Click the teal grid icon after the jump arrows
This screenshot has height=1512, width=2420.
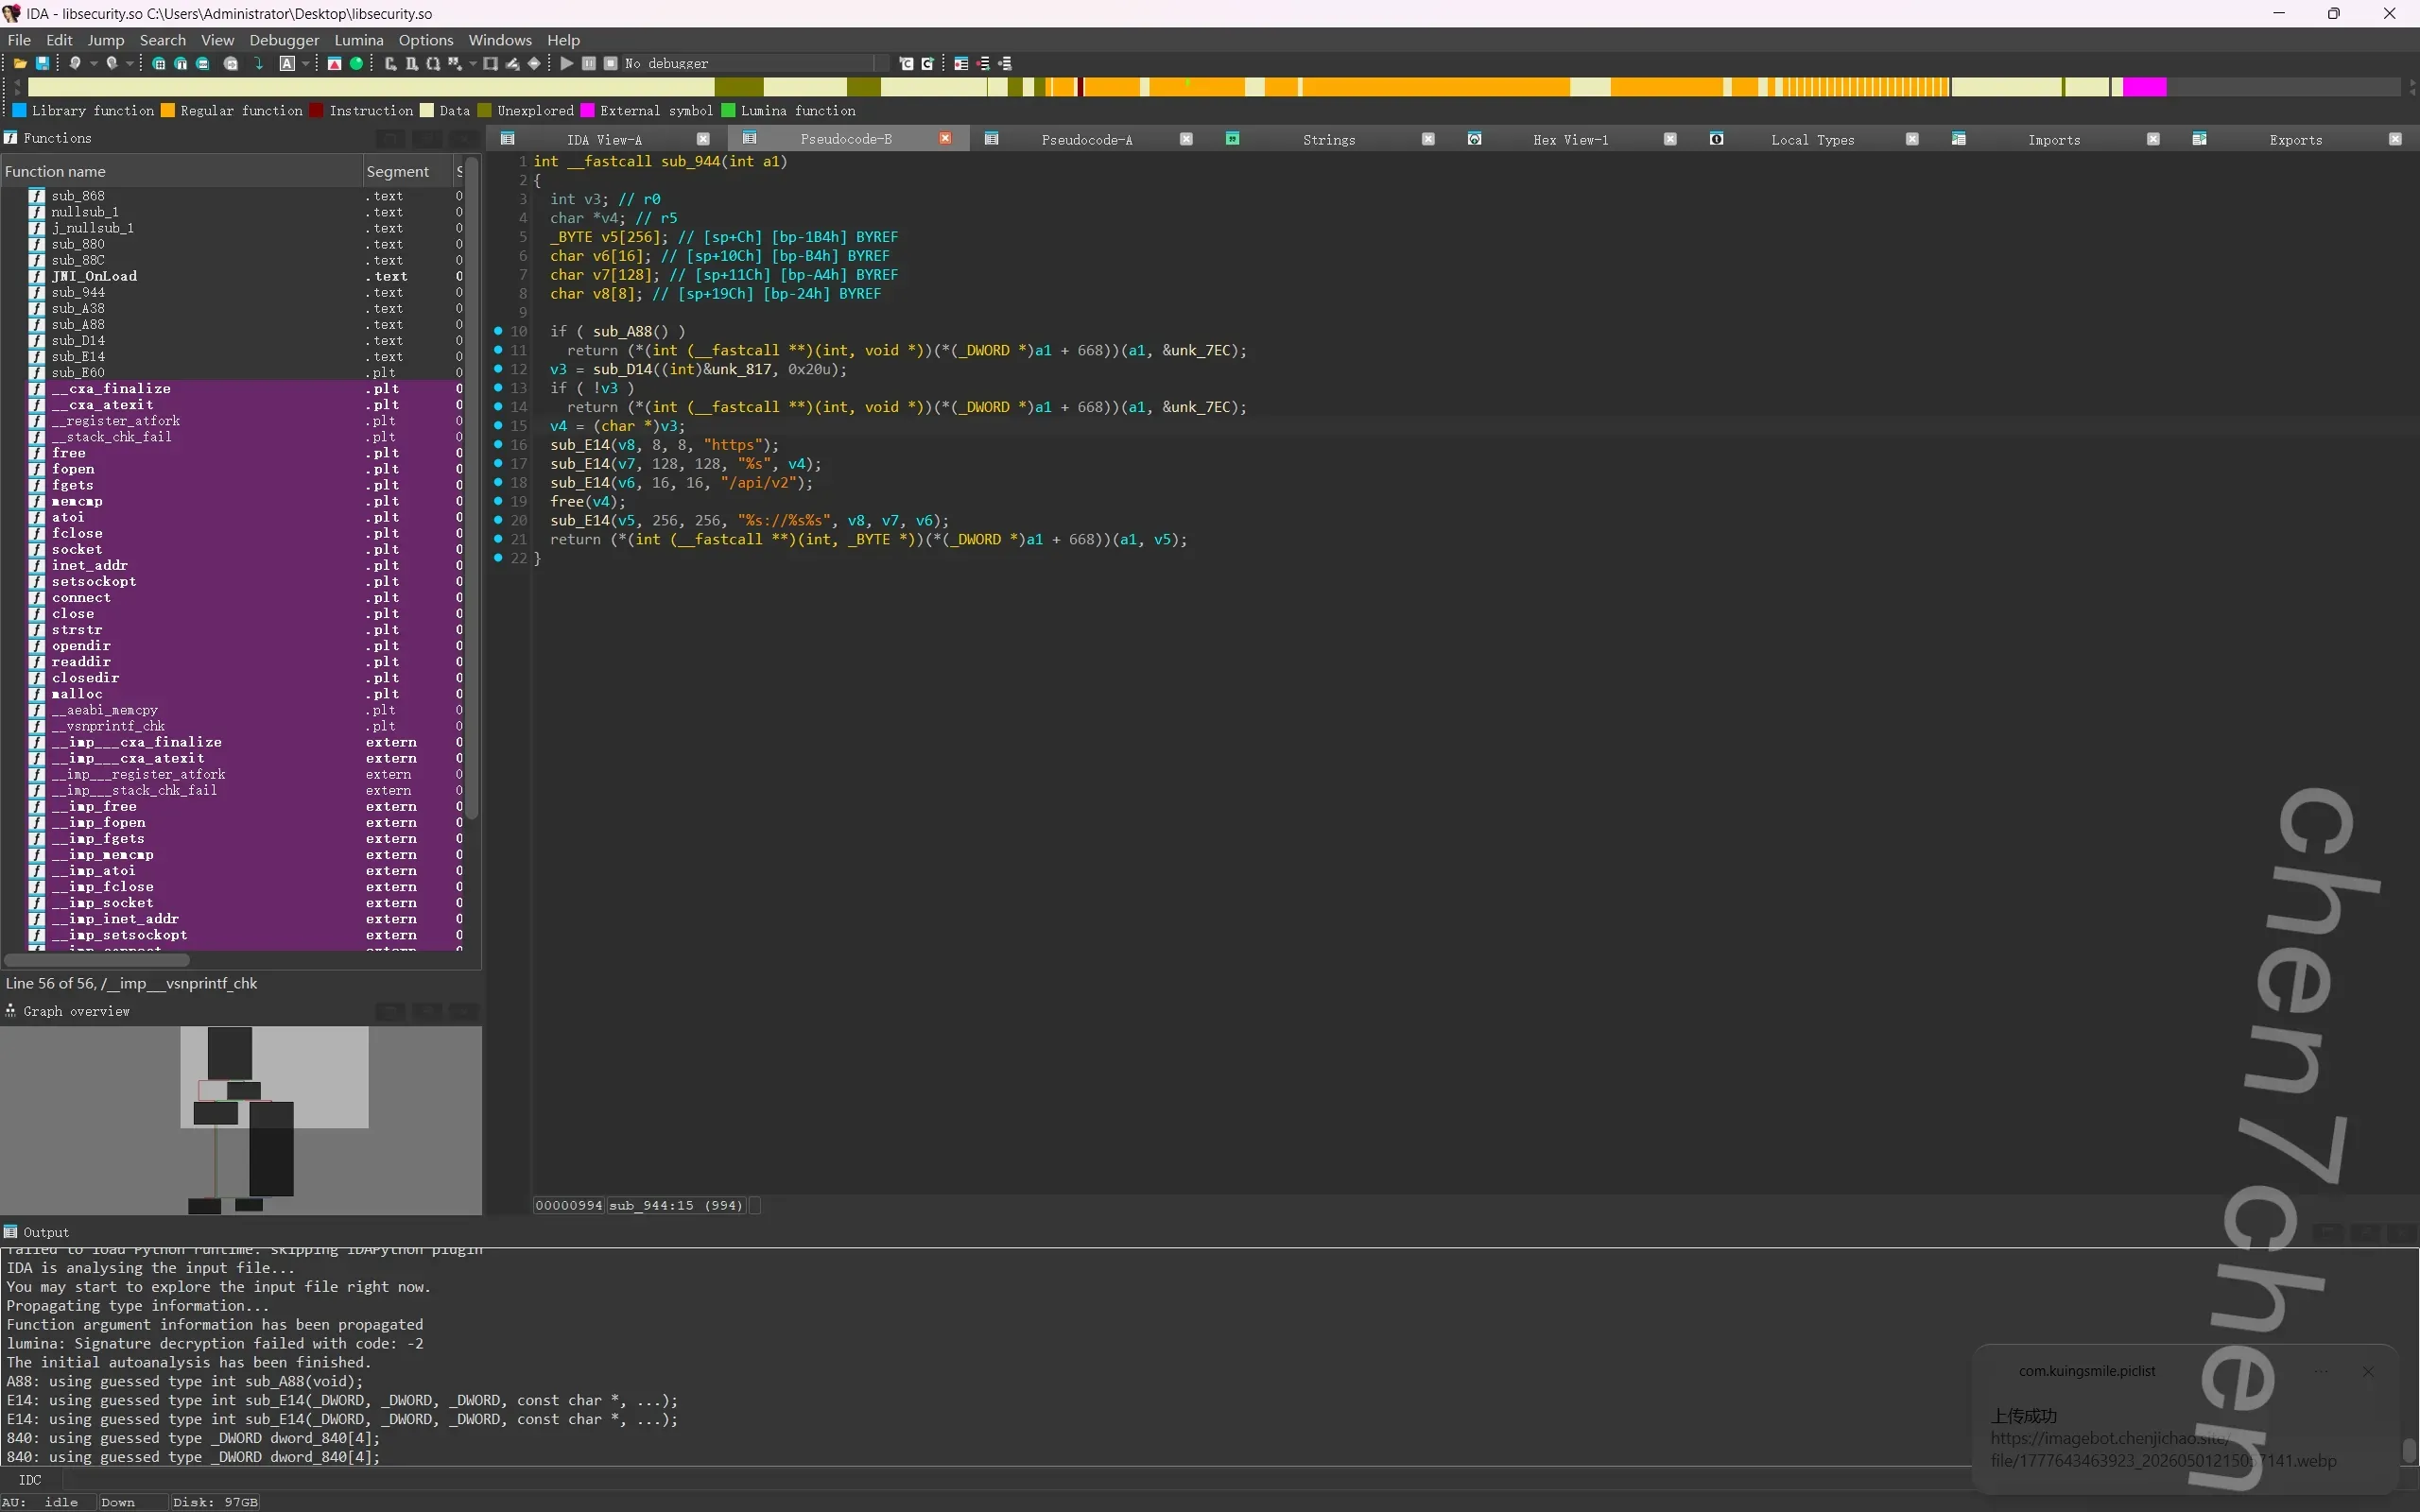(158, 63)
